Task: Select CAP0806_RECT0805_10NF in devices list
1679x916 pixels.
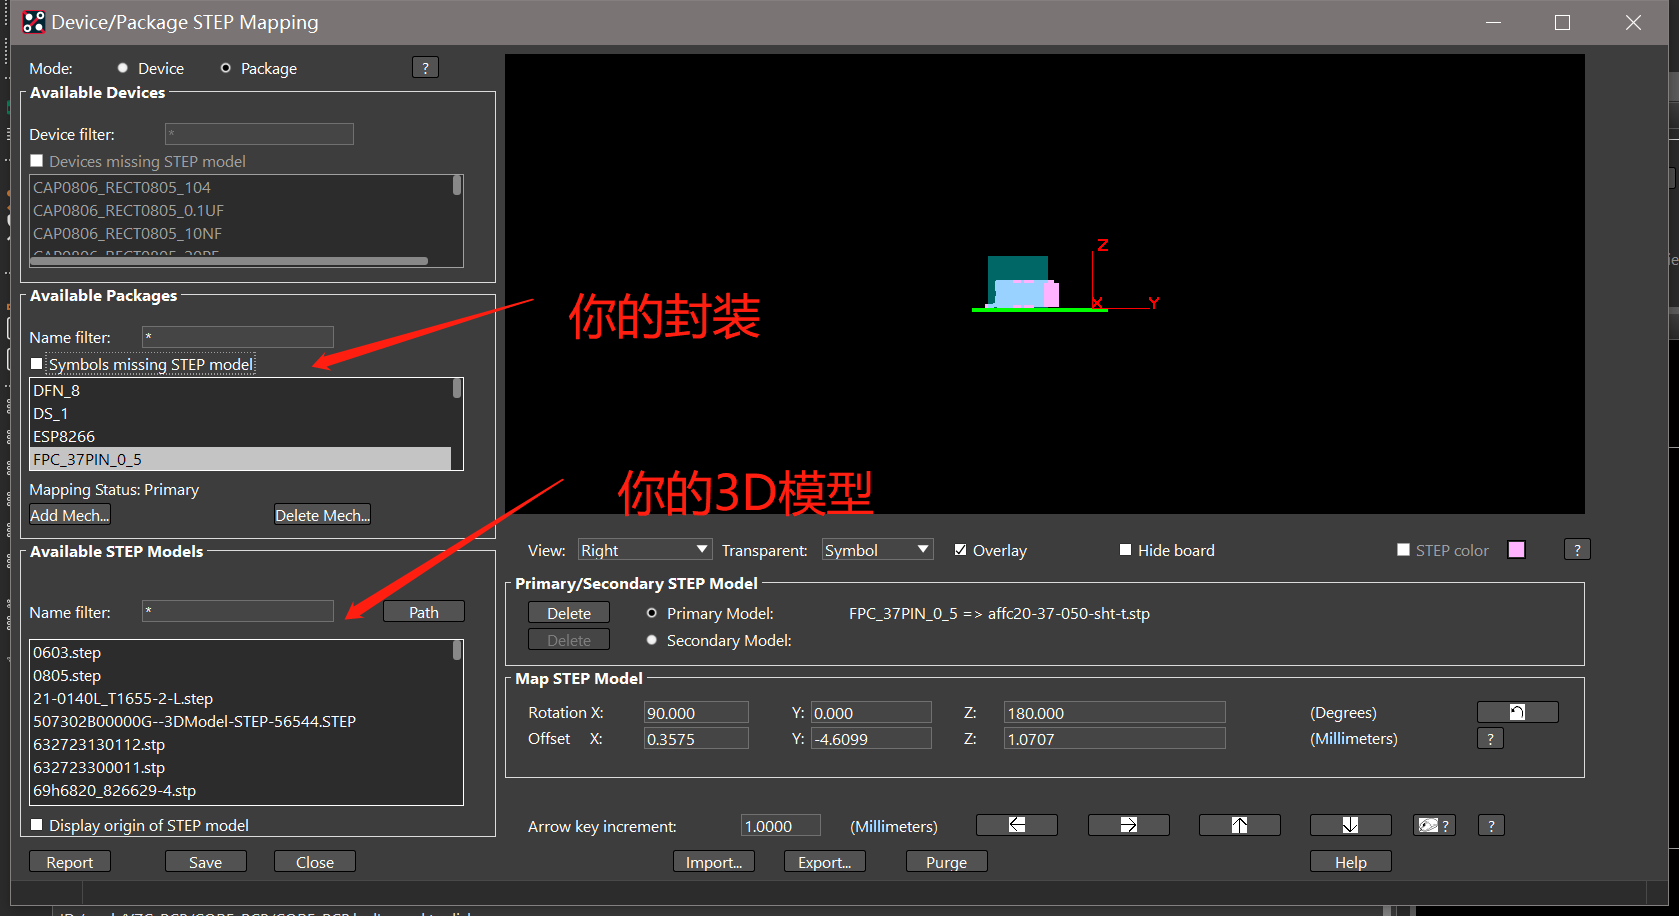Action: pos(241,233)
